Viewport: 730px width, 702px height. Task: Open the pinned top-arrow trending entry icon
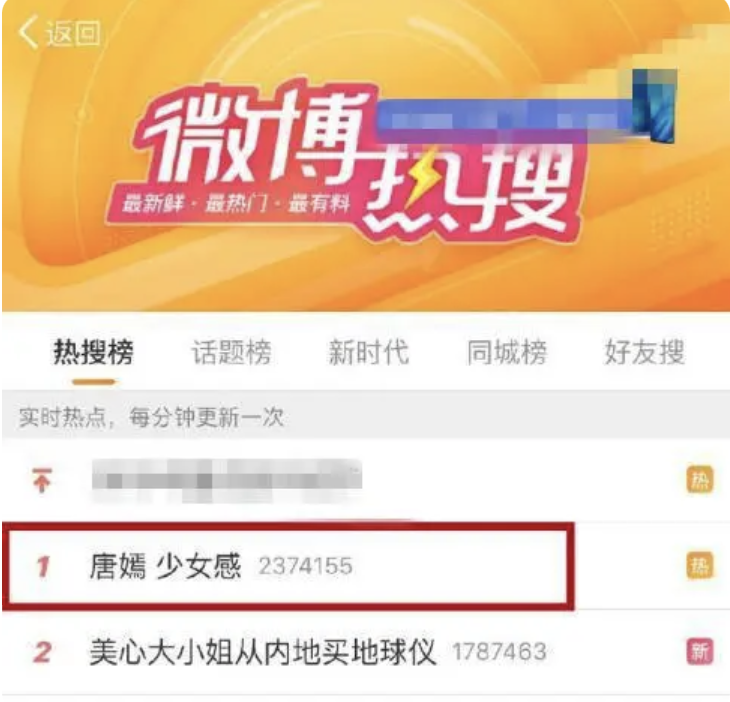point(41,481)
